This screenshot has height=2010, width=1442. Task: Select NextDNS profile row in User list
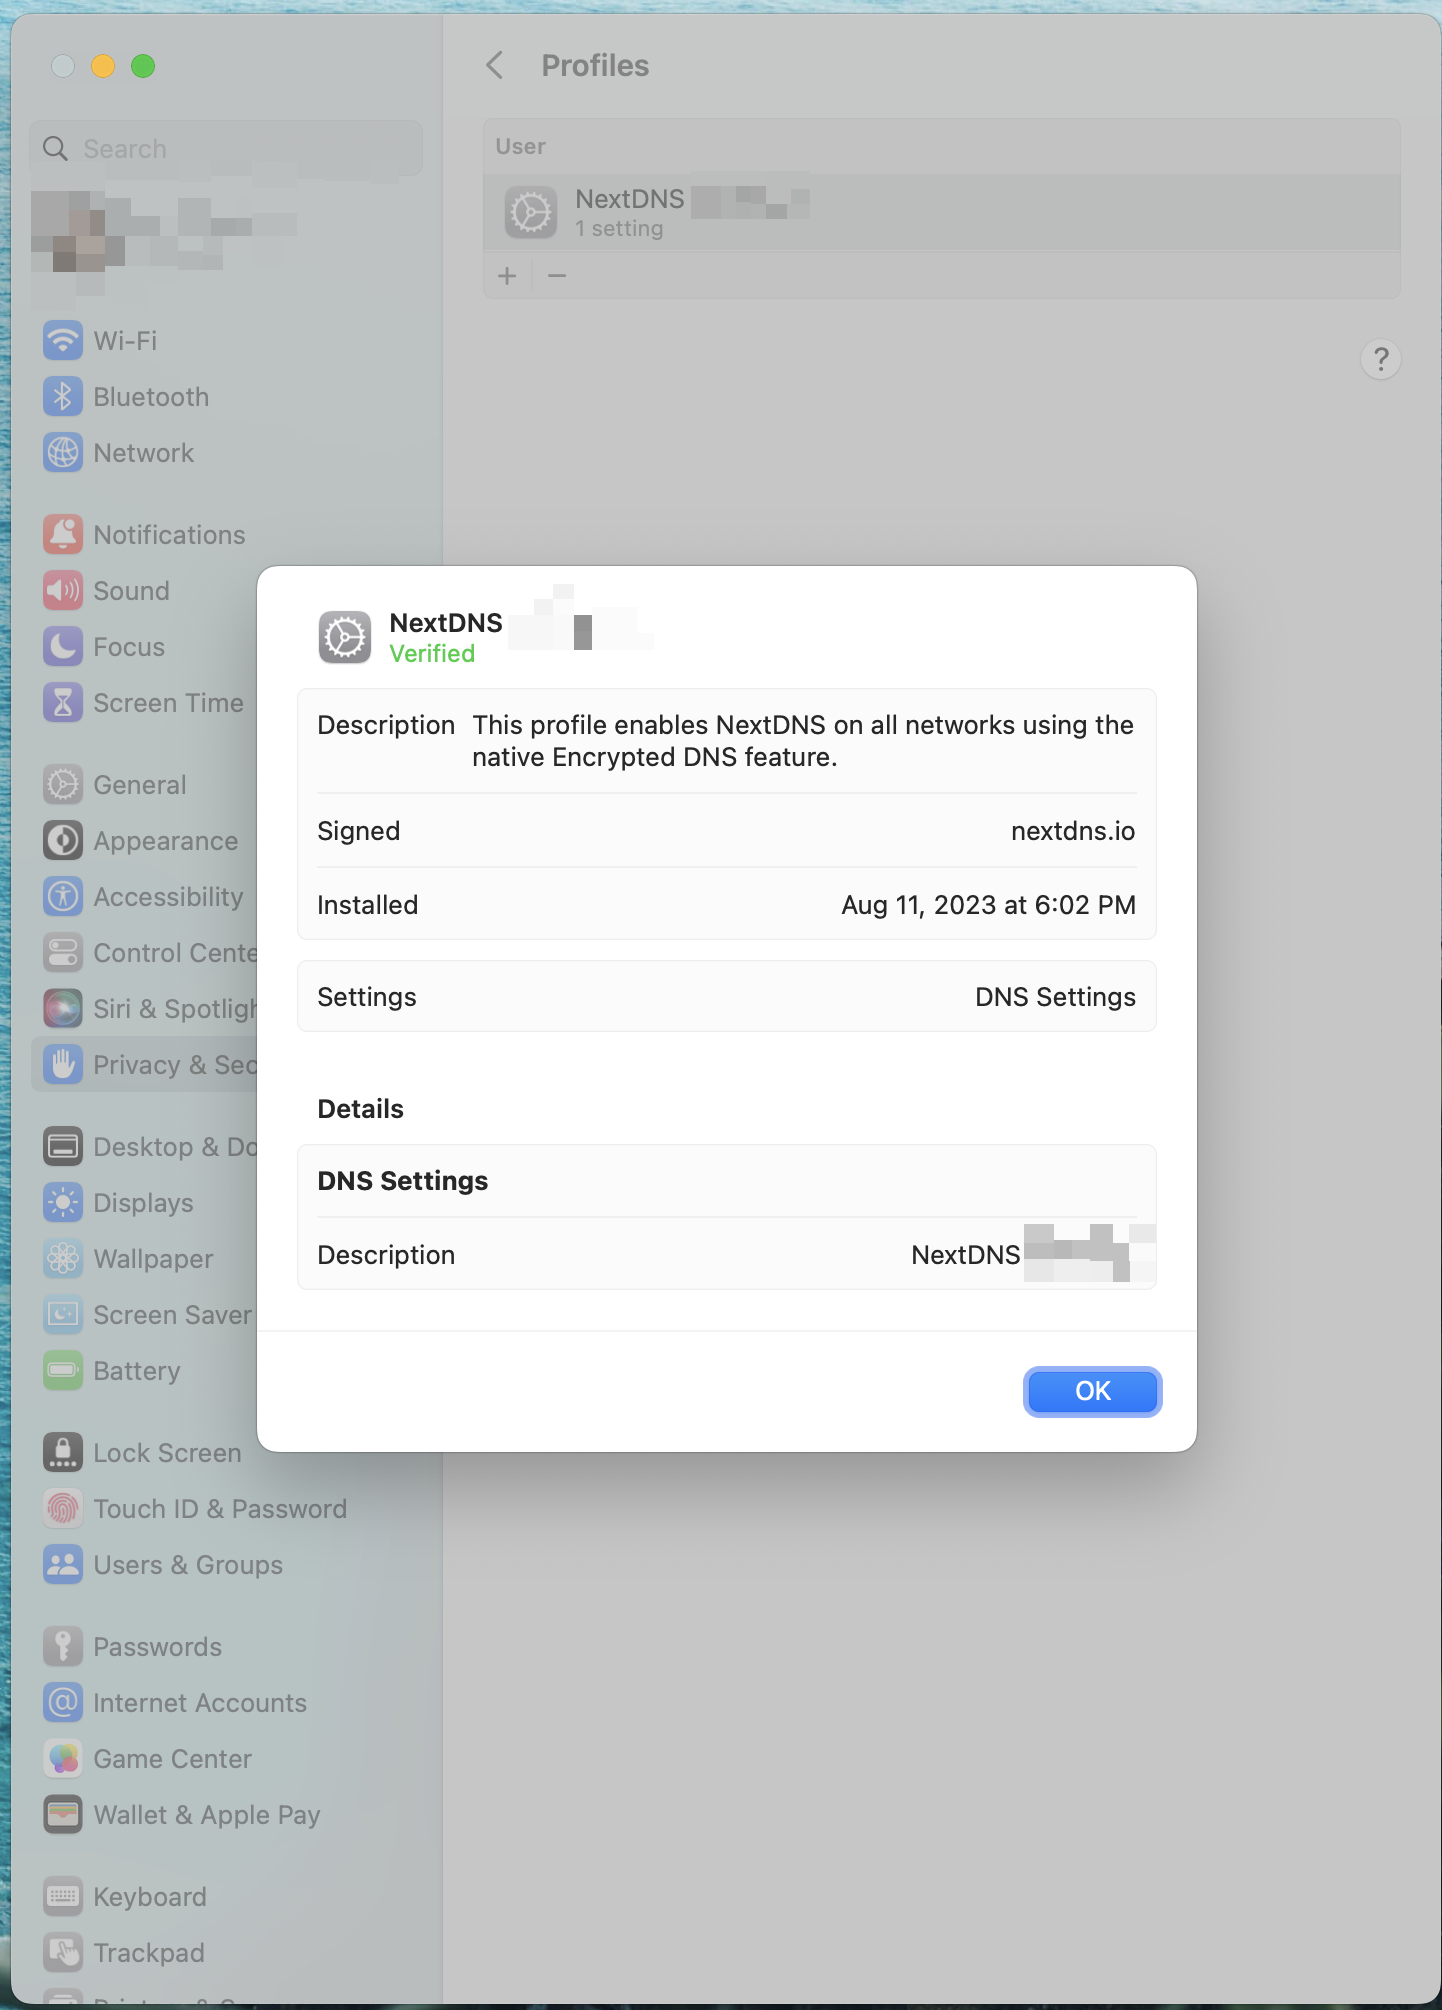coord(942,212)
